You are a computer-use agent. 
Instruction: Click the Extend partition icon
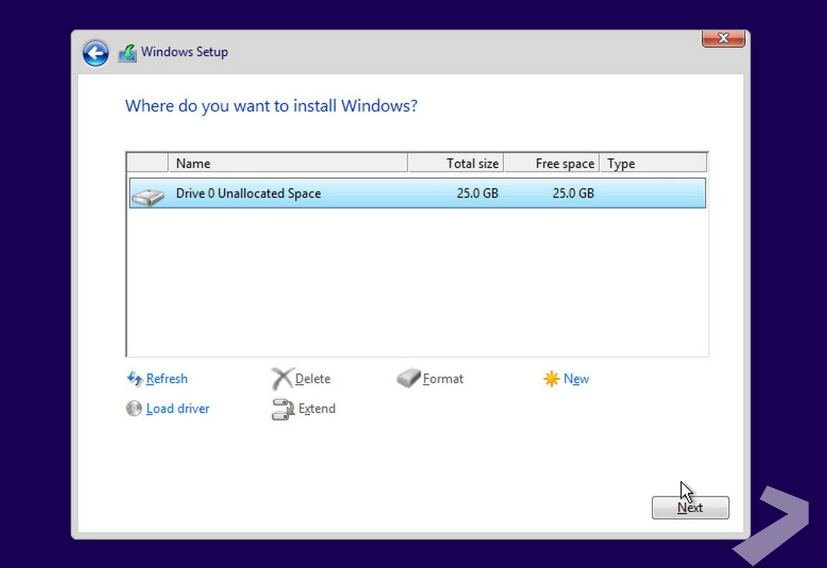(282, 409)
